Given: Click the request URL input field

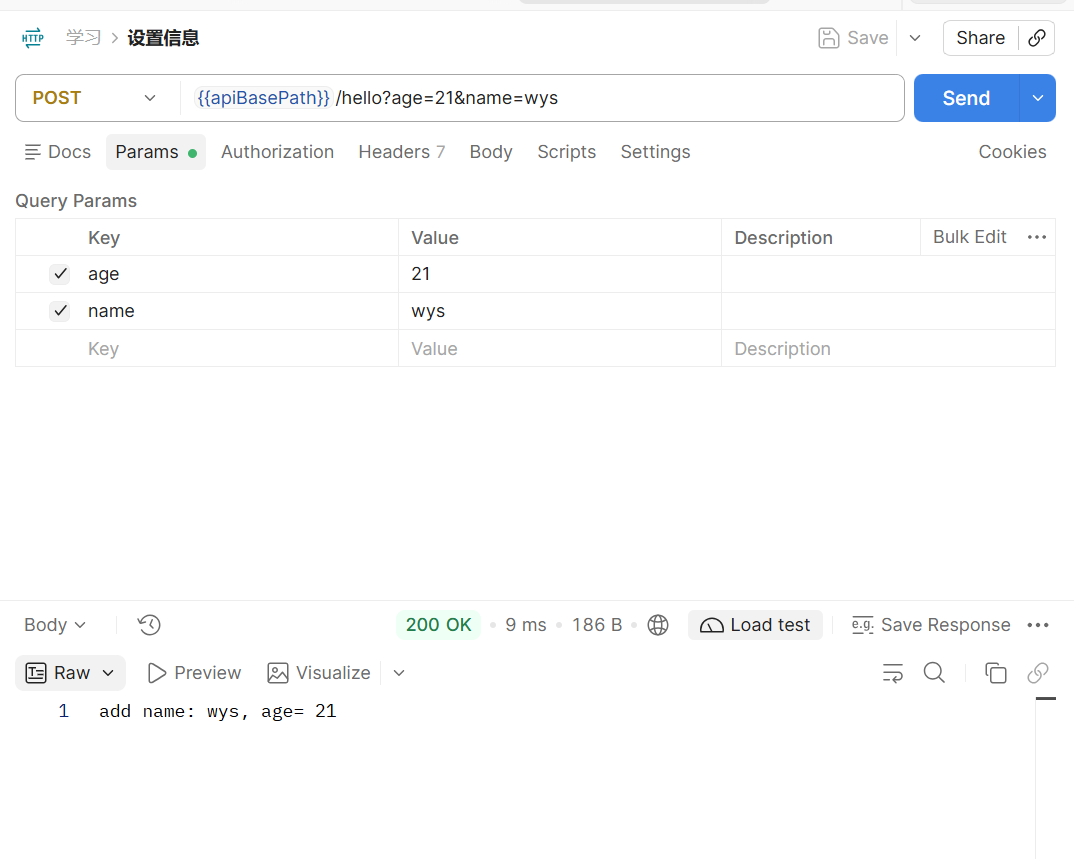Looking at the screenshot, I should click(542, 98).
